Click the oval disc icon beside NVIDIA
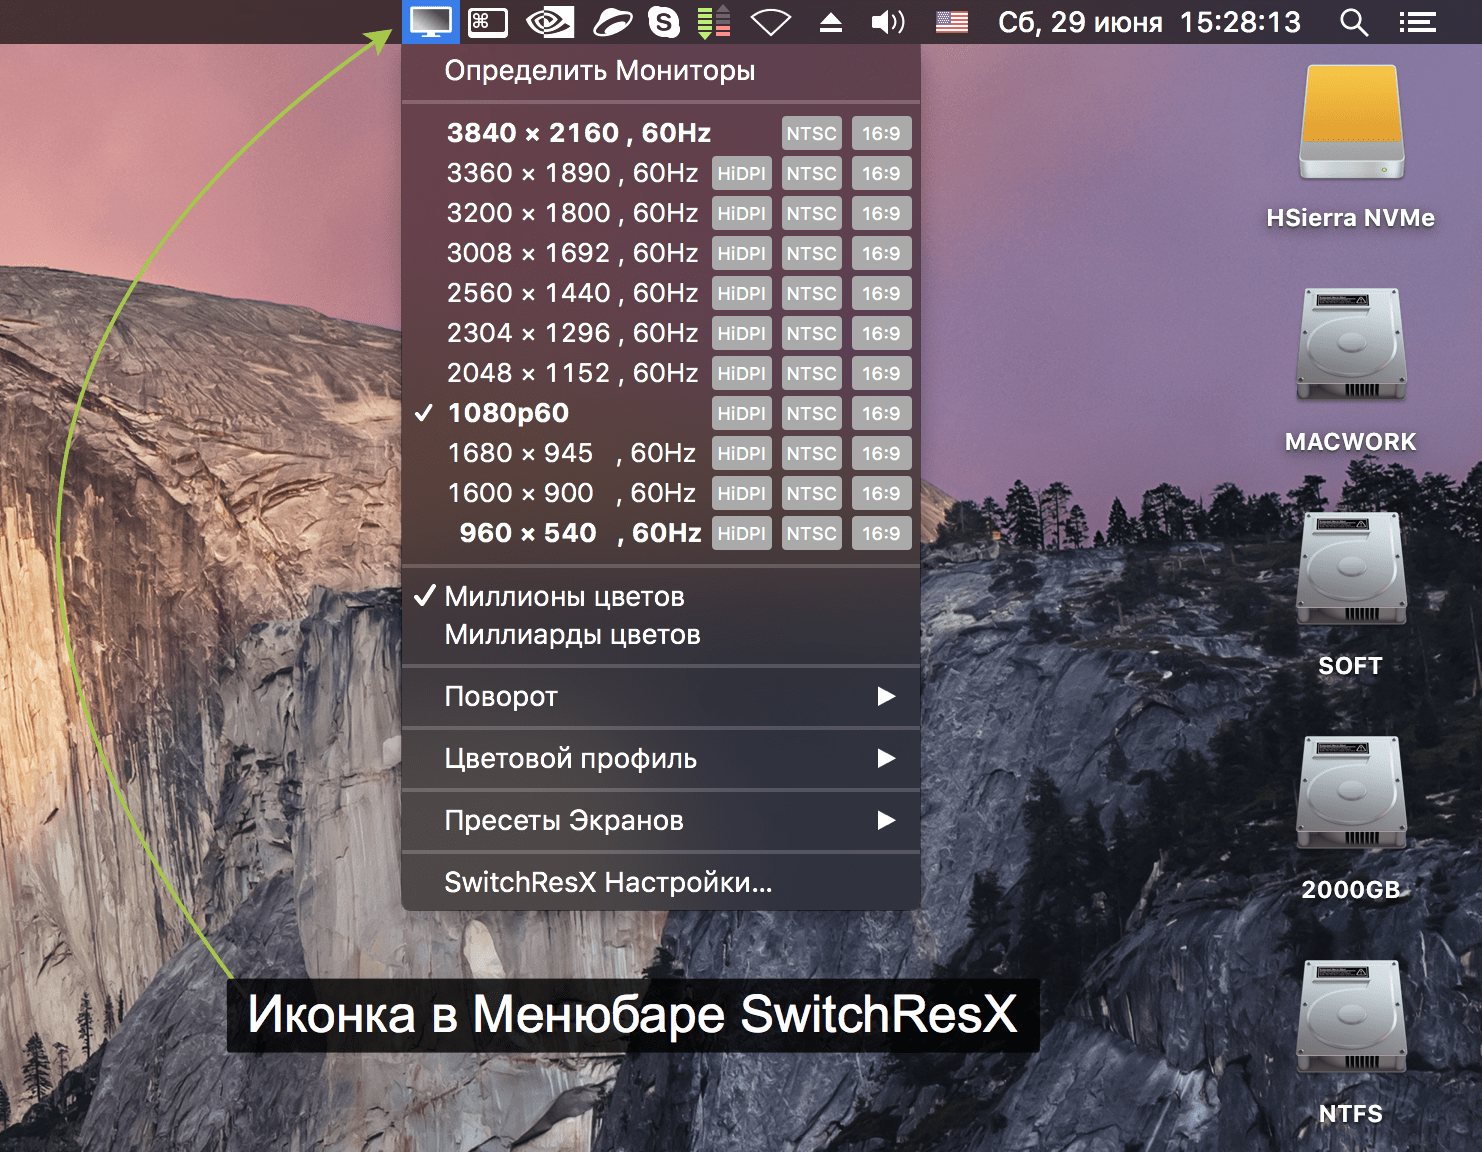This screenshot has width=1482, height=1152. [x=612, y=22]
